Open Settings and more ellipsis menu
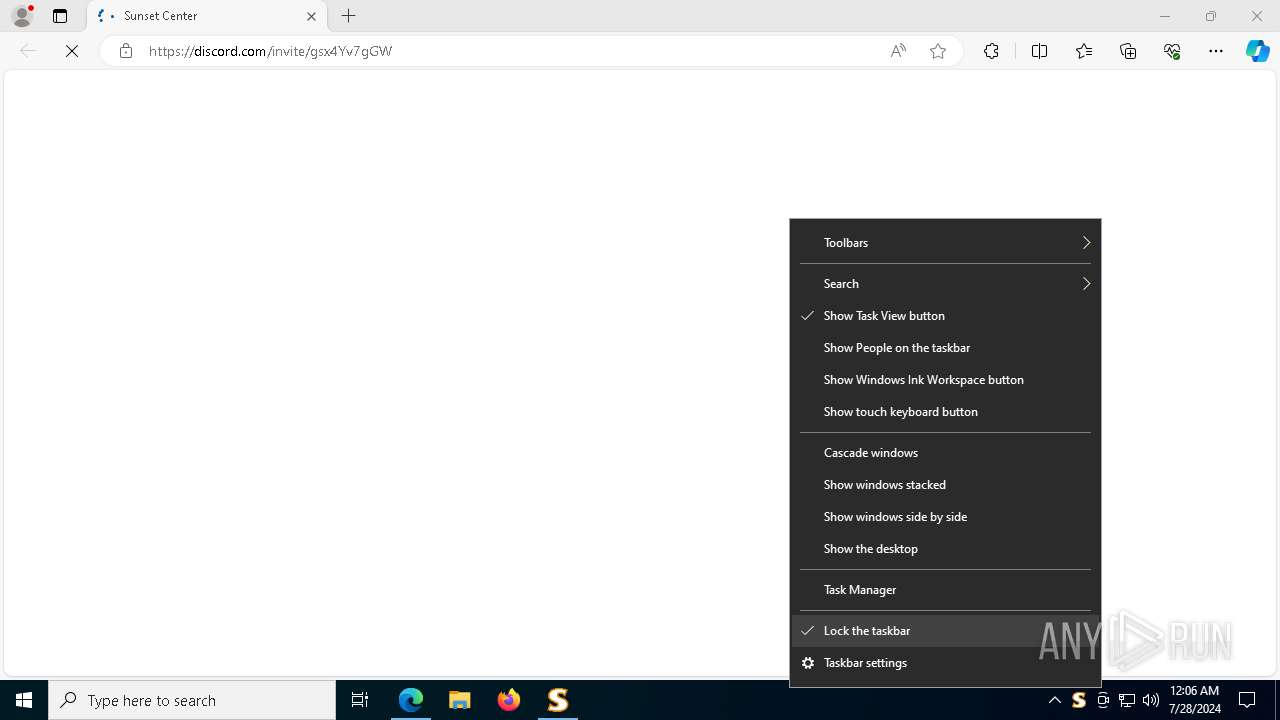 pos(1216,51)
